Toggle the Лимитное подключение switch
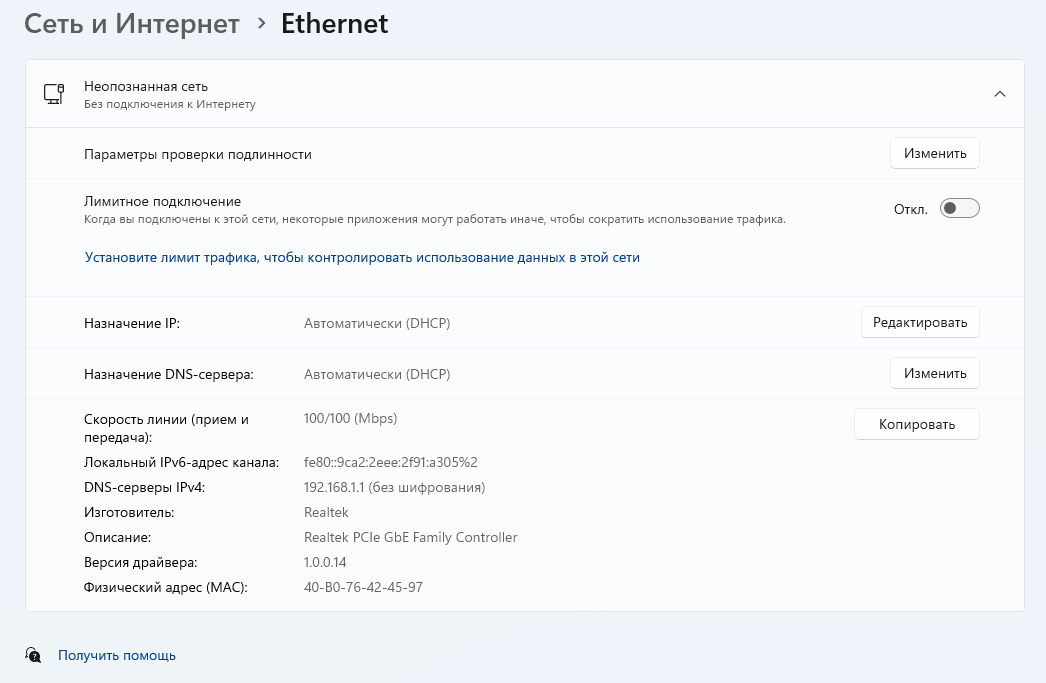Image resolution: width=1046 pixels, height=683 pixels. click(x=959, y=208)
